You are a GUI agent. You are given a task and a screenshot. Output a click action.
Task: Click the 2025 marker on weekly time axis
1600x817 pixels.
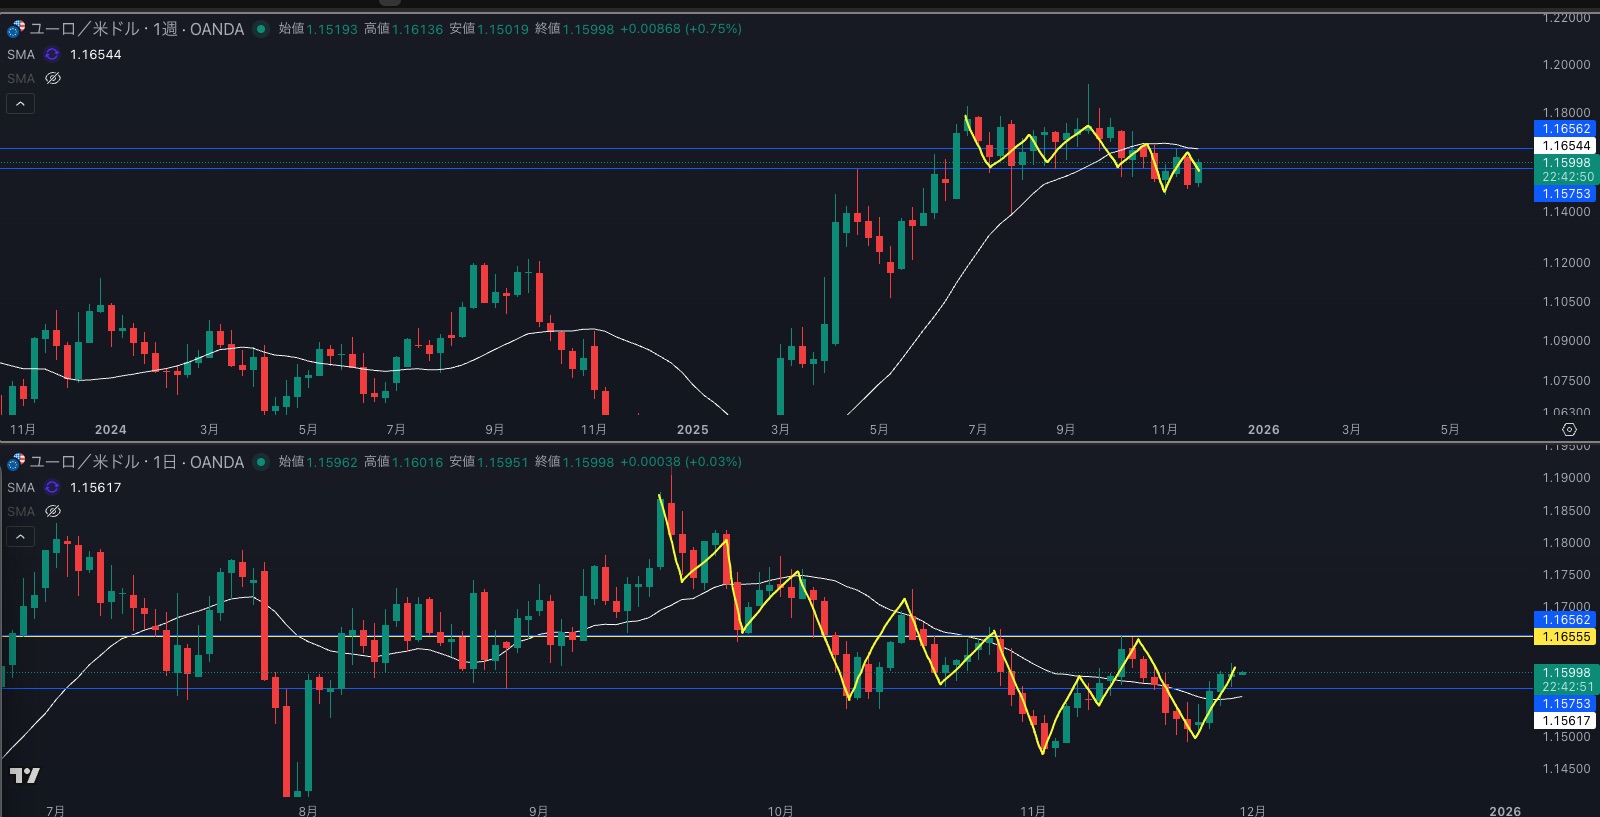click(692, 430)
